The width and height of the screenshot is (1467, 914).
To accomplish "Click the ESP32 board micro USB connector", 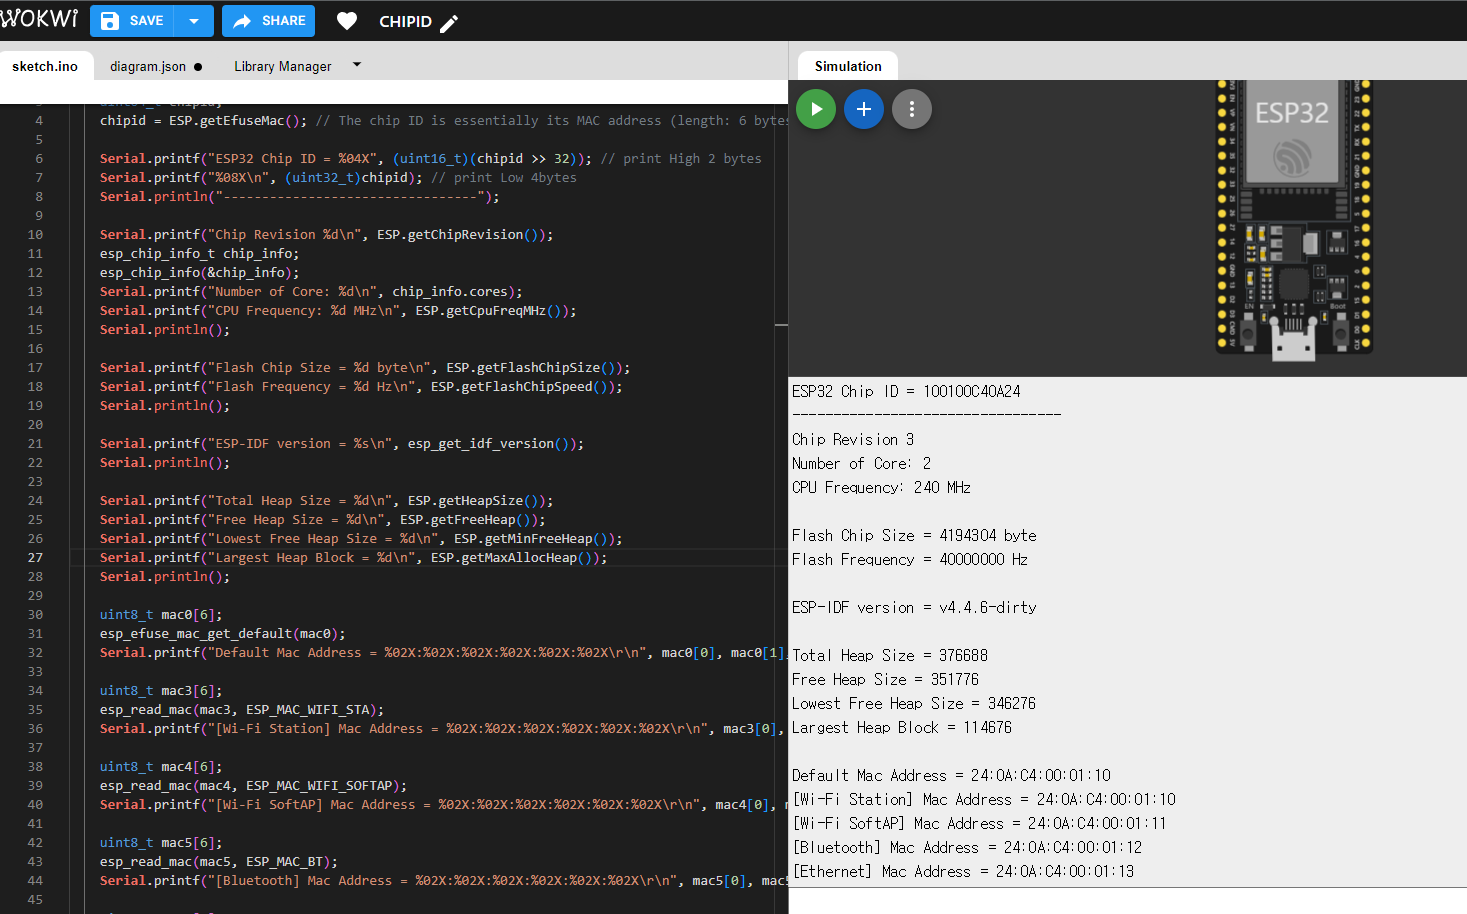I will [x=1293, y=340].
